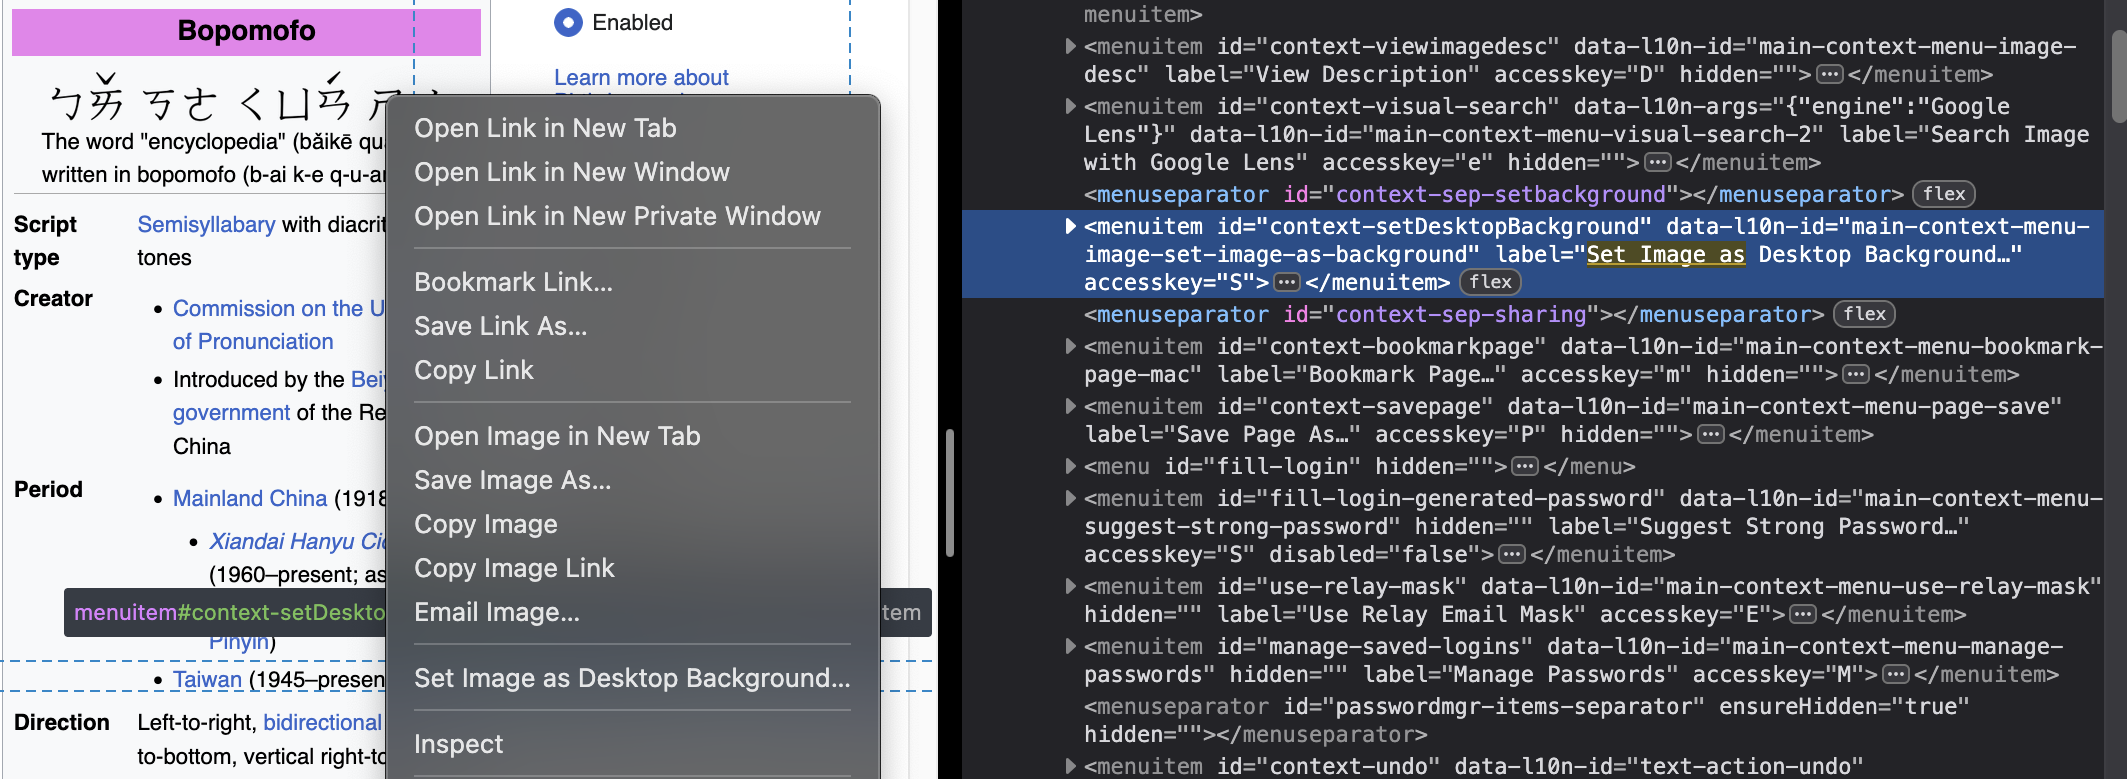Choose Set Image as Desktop Background
Image resolution: width=2127 pixels, height=779 pixels.
632,678
